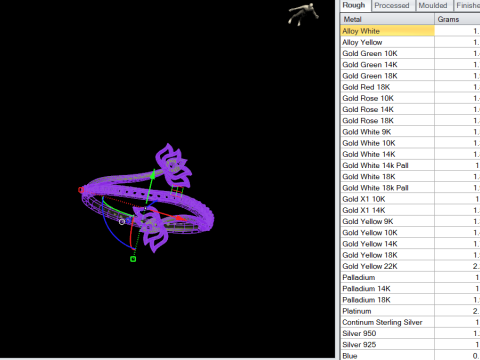Select Gold White 14K metal
Screen dimensions: 480x360
[410, 154]
